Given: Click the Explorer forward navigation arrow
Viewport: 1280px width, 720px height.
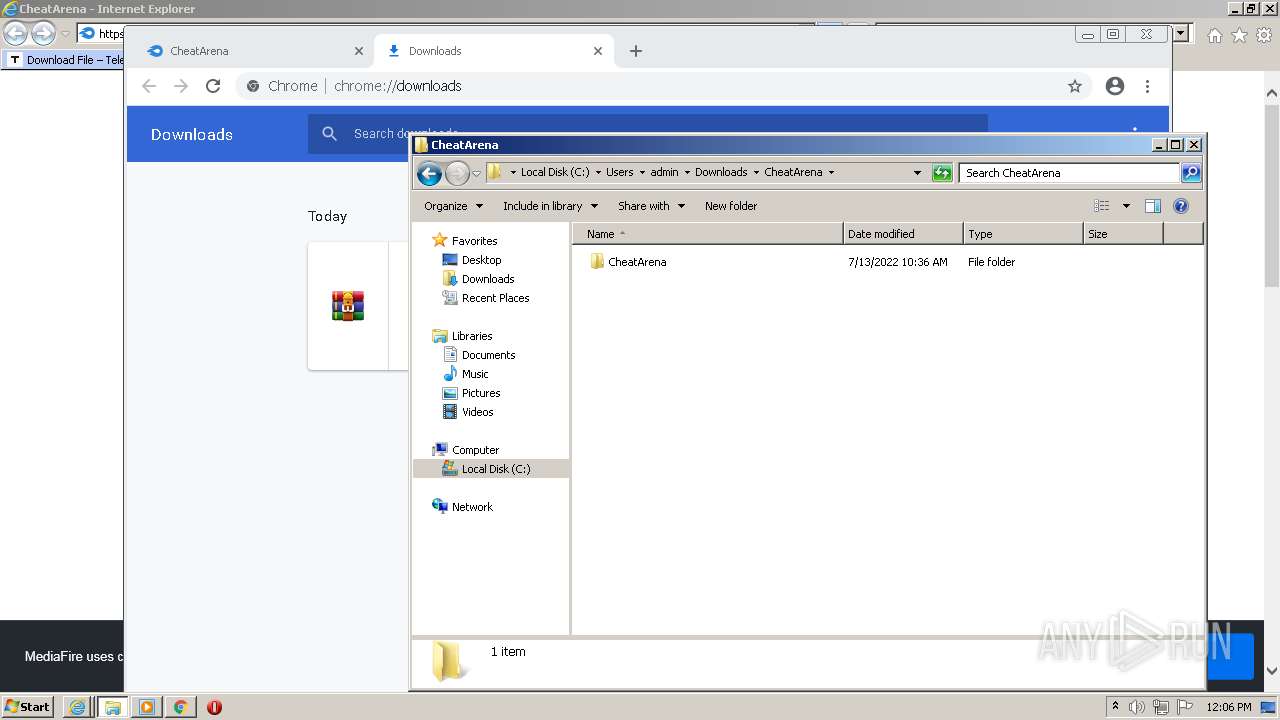Looking at the screenshot, I should coord(457,173).
